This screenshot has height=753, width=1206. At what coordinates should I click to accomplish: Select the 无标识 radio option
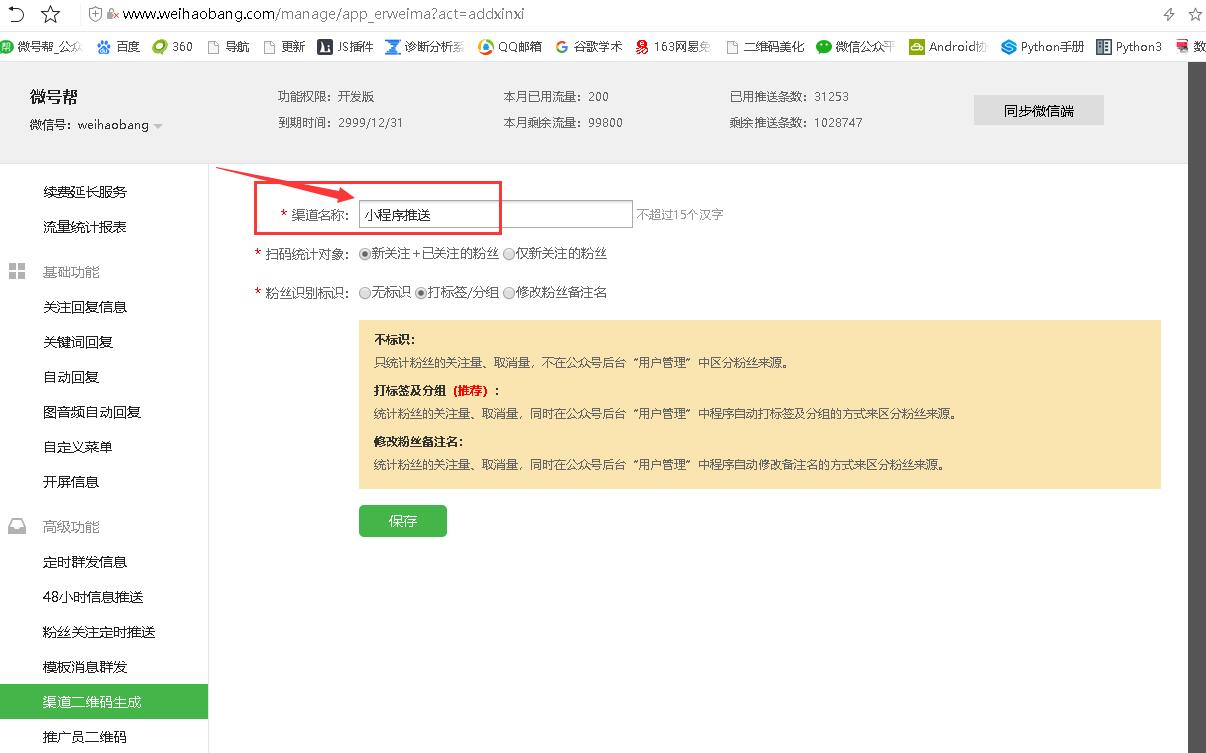pos(365,293)
